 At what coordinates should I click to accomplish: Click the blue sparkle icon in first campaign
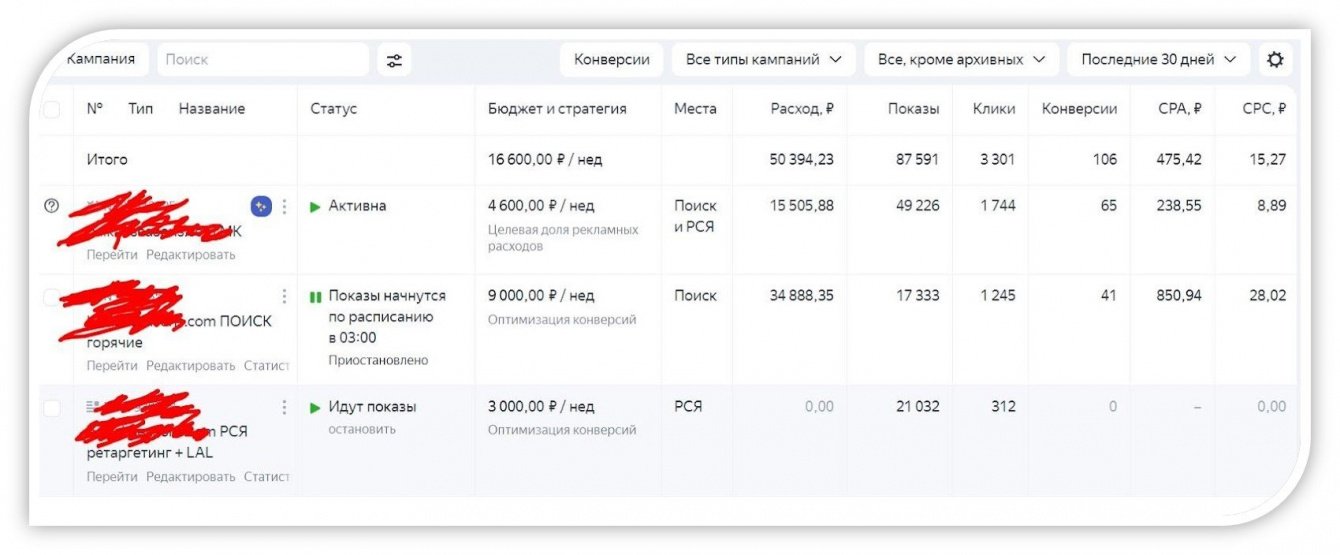coord(261,206)
